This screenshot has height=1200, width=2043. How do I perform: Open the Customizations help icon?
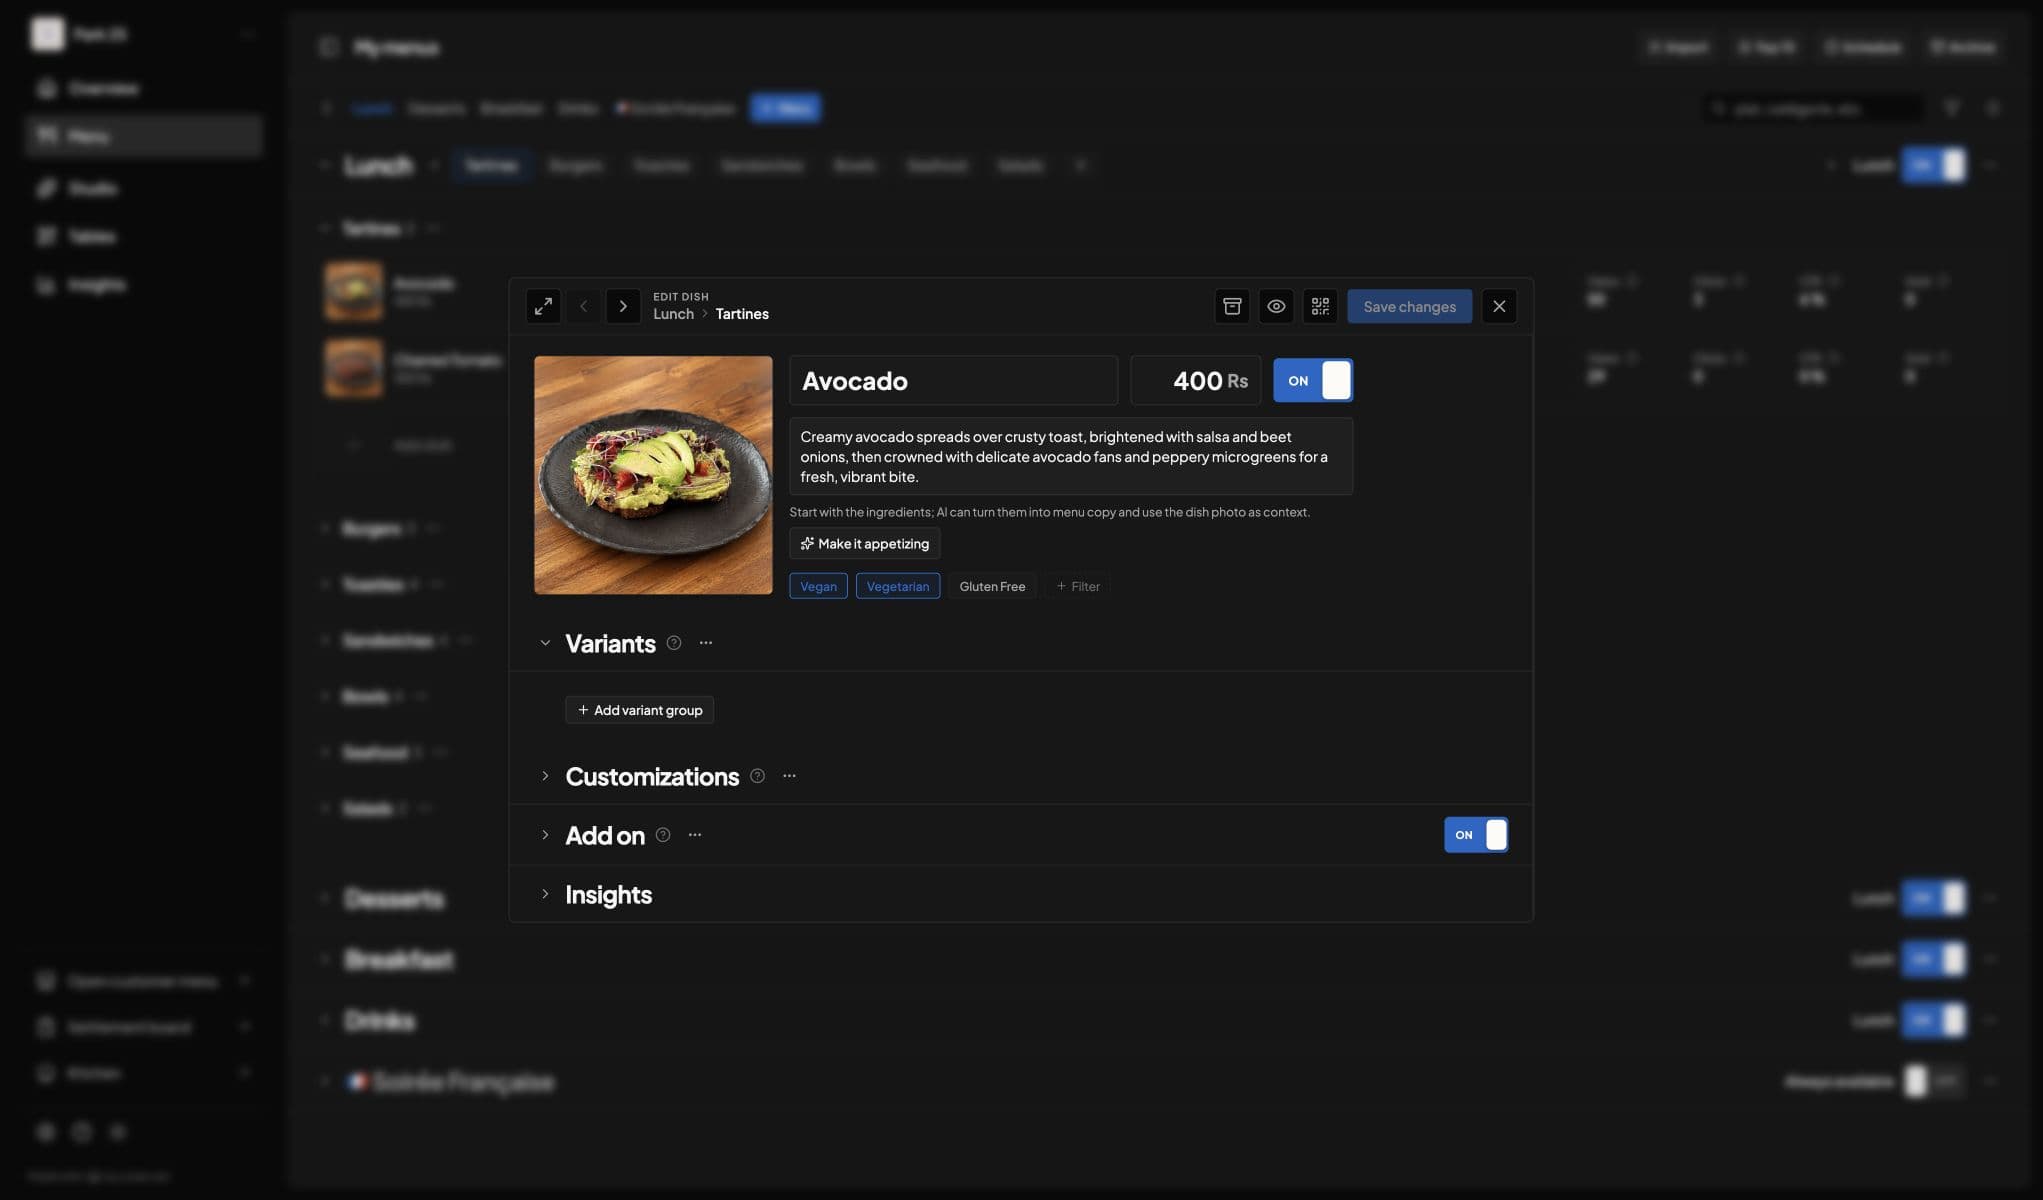pyautogui.click(x=758, y=776)
